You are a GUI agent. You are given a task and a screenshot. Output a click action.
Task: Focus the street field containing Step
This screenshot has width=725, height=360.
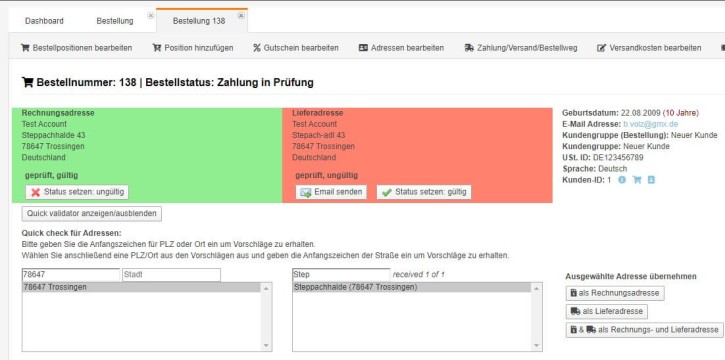(341, 275)
